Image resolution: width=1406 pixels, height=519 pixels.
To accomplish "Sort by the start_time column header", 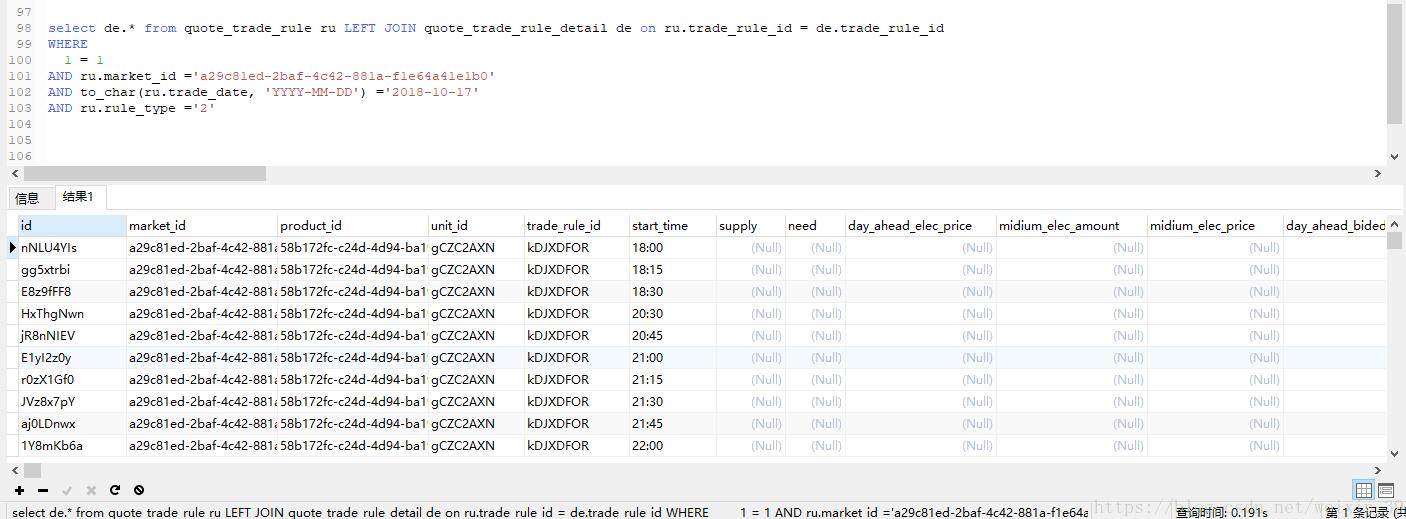I will click(x=660, y=226).
